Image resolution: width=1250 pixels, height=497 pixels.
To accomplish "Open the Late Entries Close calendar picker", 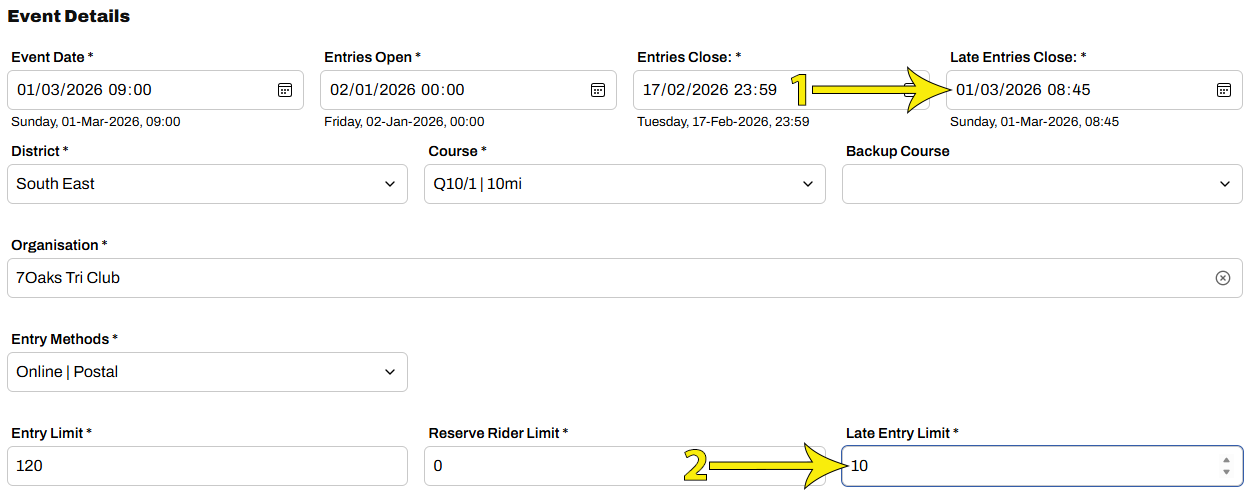I will click(1223, 90).
